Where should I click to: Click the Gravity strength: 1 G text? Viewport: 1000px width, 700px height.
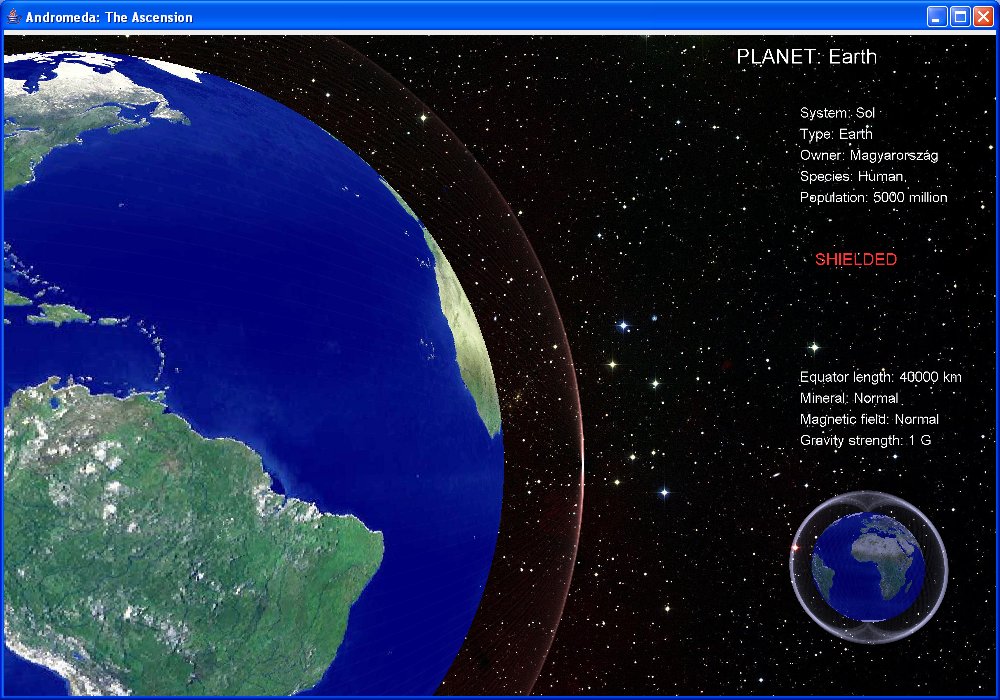tap(865, 440)
